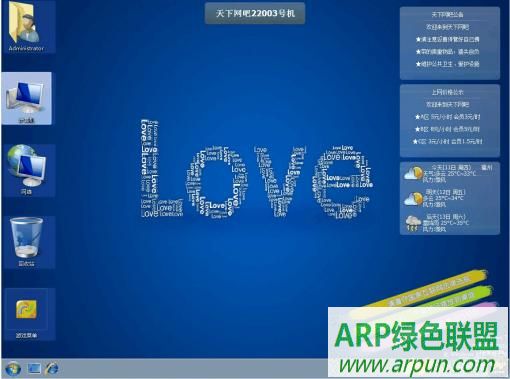The width and height of the screenshot is (510, 379).
Task: Launch Internet Explorer from taskbar
Action: [x=52, y=369]
